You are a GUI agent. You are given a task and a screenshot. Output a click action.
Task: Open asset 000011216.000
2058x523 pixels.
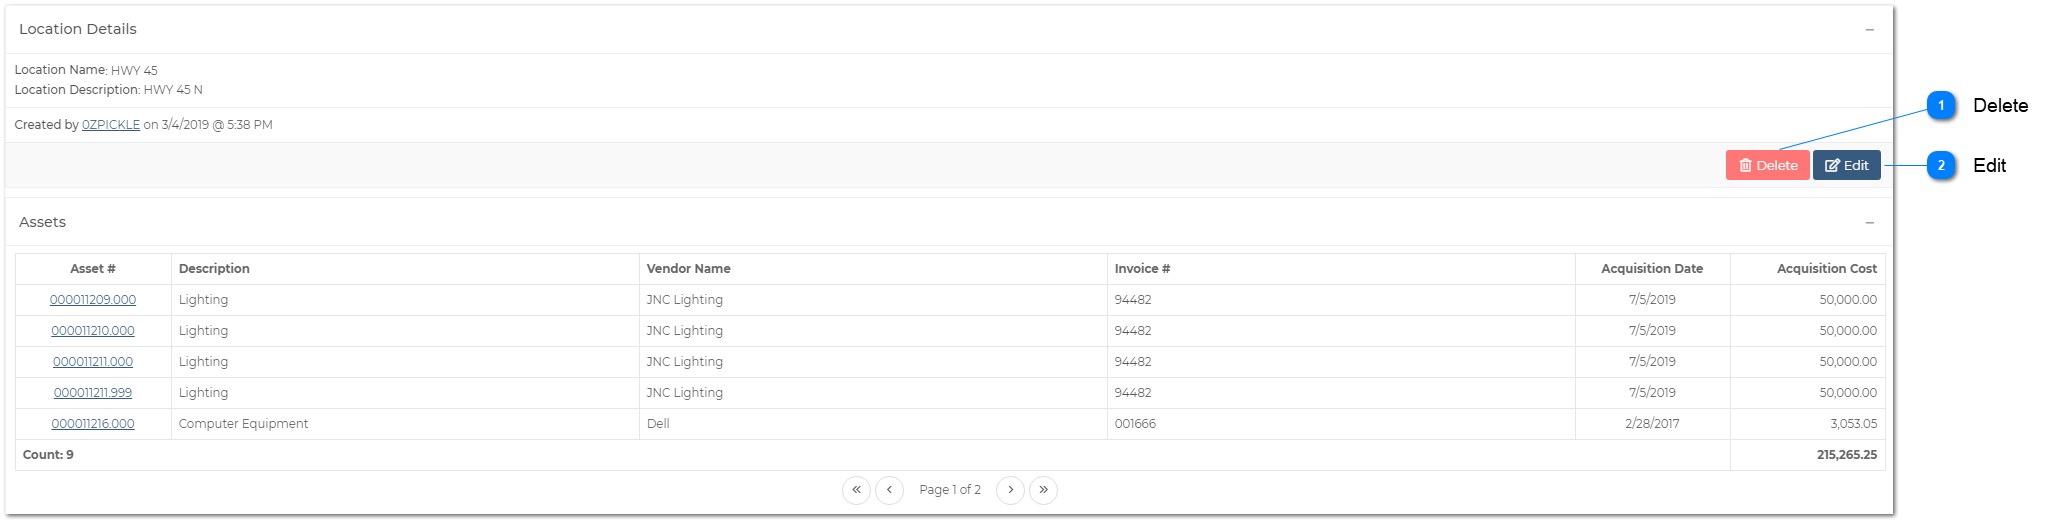(93, 423)
